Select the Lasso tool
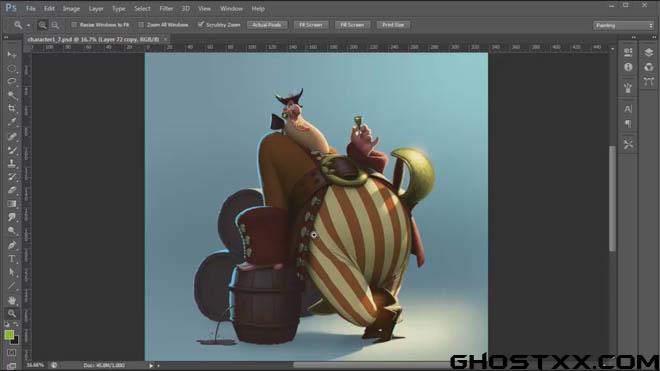 [x=12, y=82]
